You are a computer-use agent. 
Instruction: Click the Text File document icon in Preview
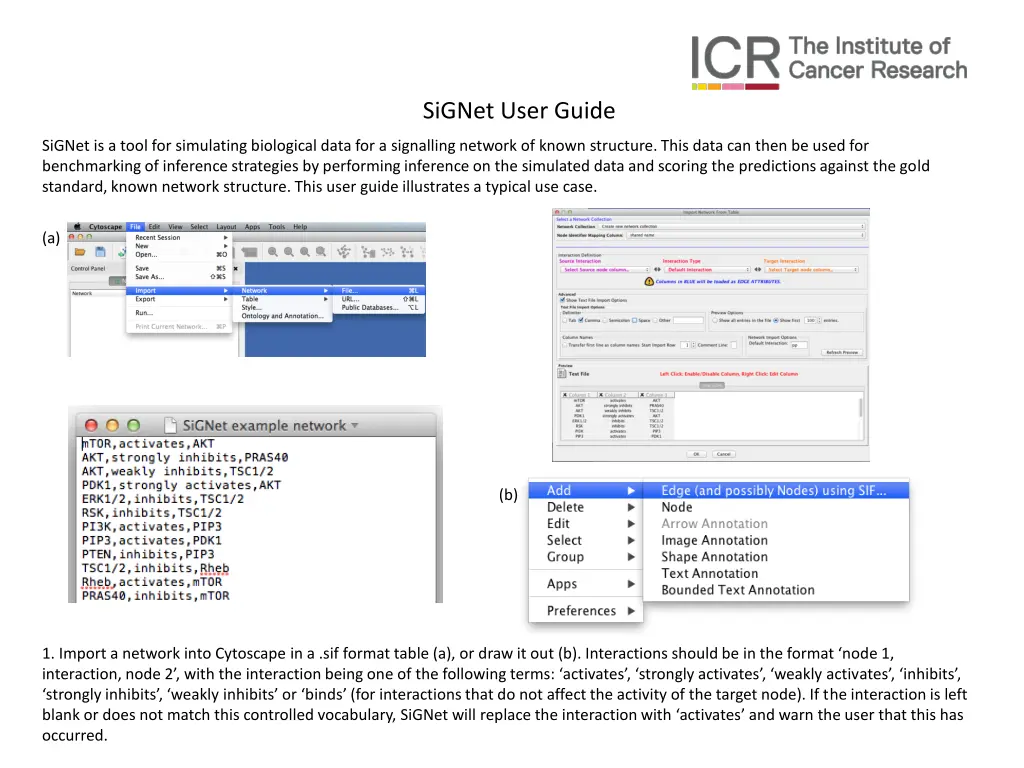click(560, 373)
